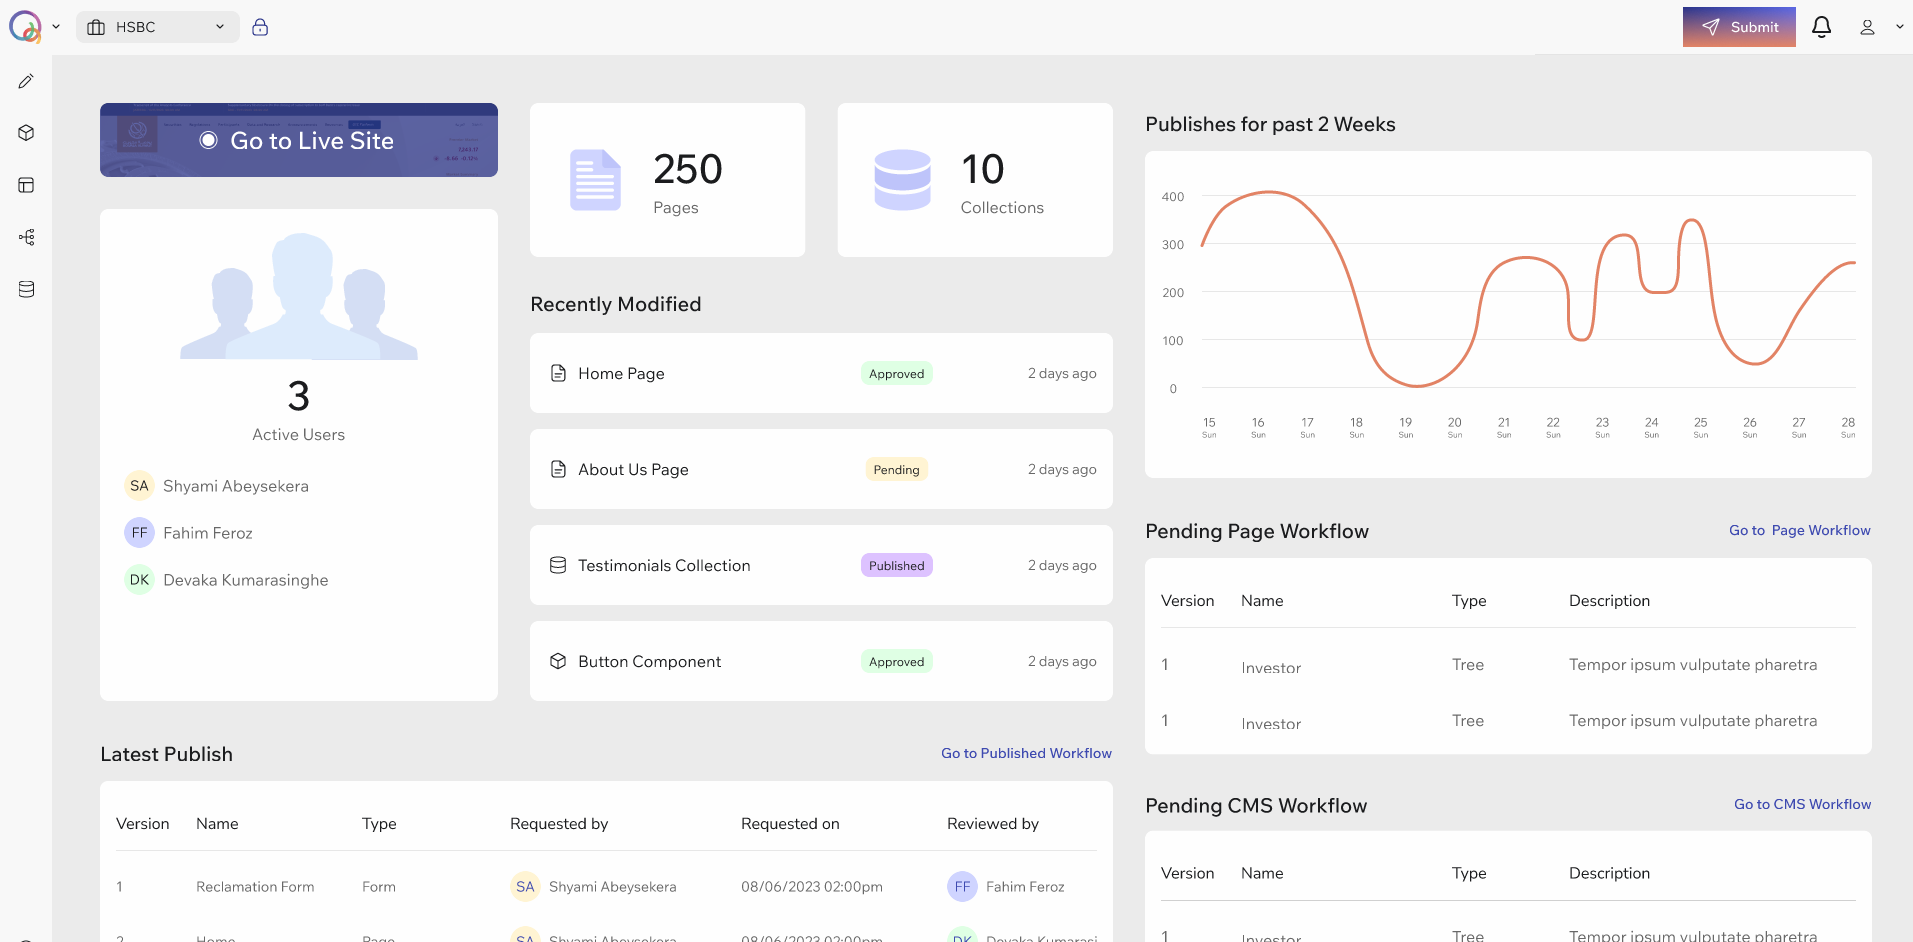Click the app logo in top-left corner
This screenshot has height=942, width=1913.
coord(25,27)
